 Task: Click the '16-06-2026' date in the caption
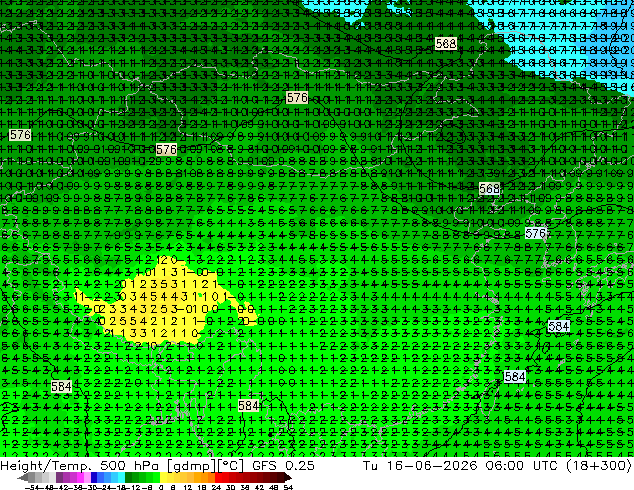pyautogui.click(x=433, y=465)
